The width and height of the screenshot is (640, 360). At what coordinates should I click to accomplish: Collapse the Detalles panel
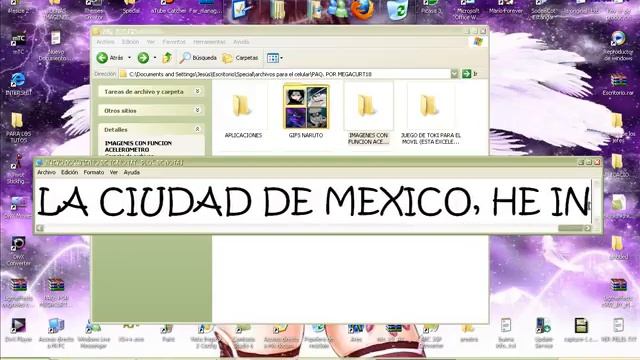click(198, 129)
